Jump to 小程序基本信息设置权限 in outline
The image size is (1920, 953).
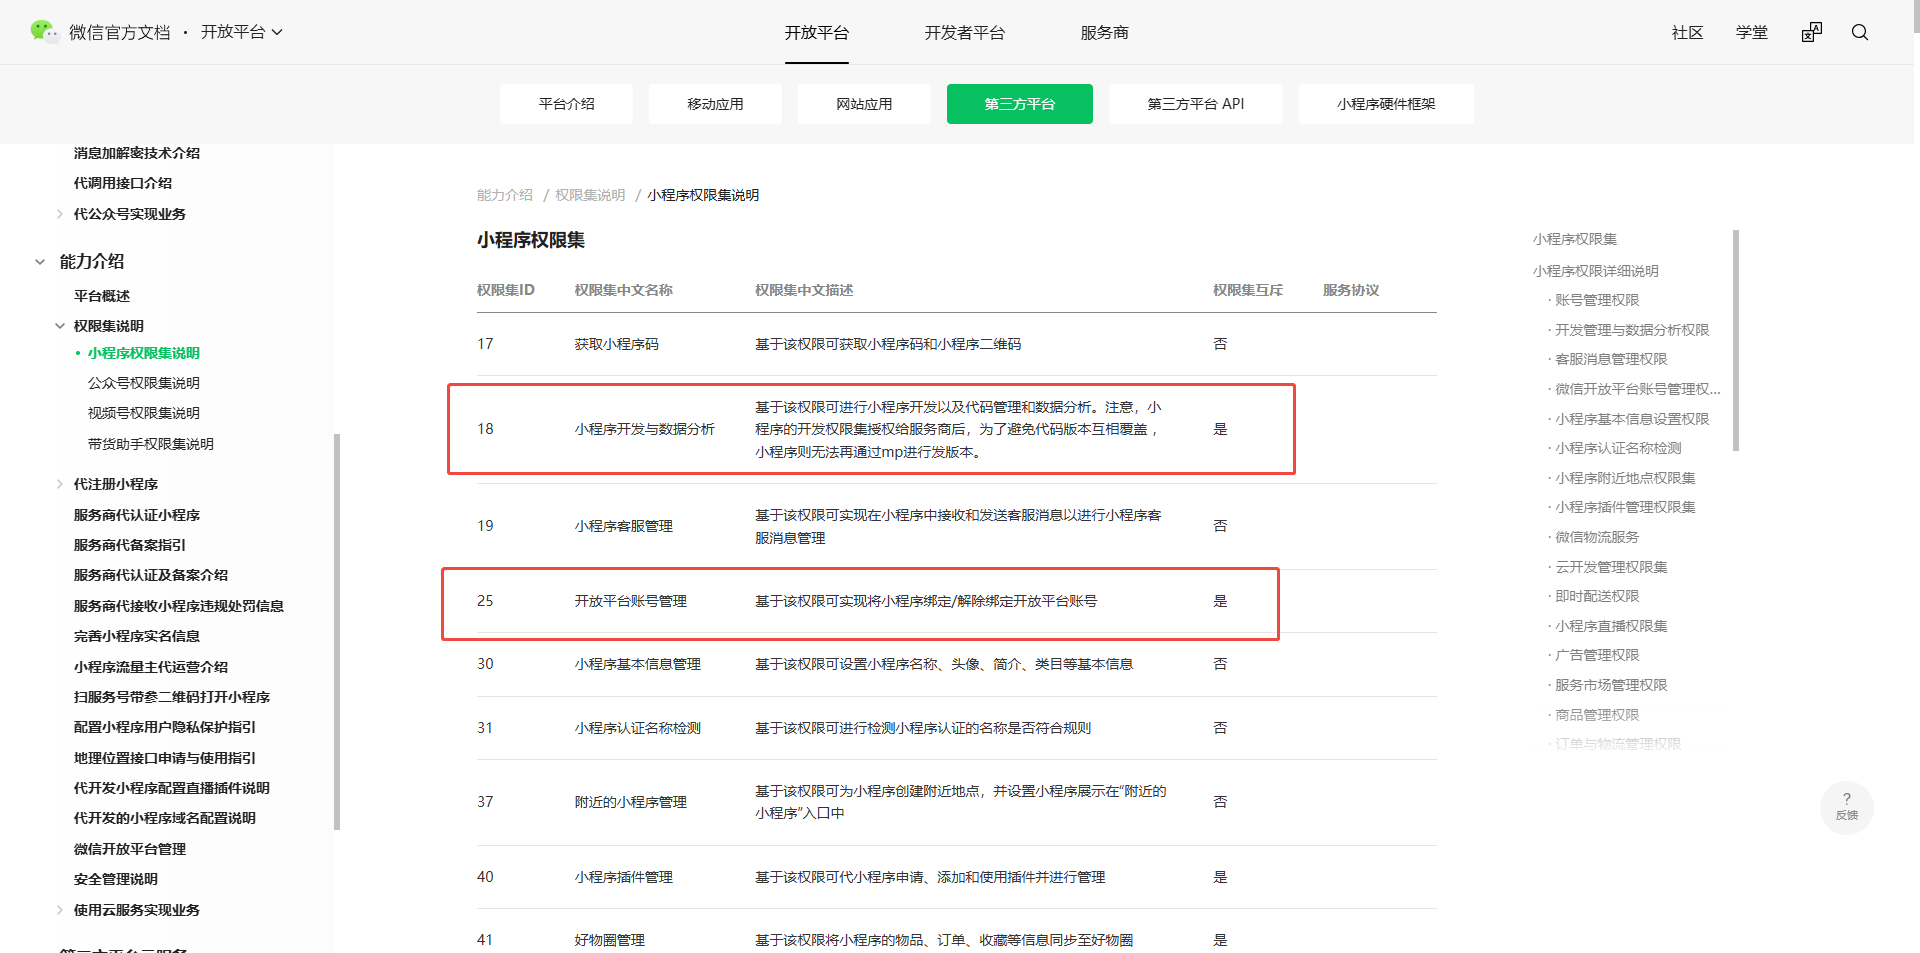coord(1632,419)
